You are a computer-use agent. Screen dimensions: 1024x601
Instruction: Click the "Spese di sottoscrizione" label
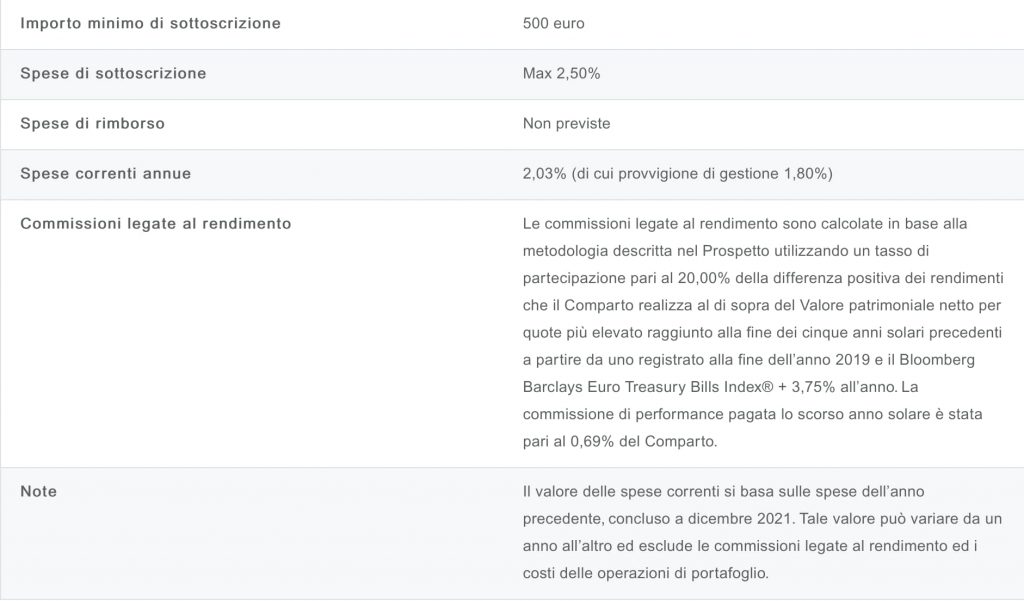(113, 73)
